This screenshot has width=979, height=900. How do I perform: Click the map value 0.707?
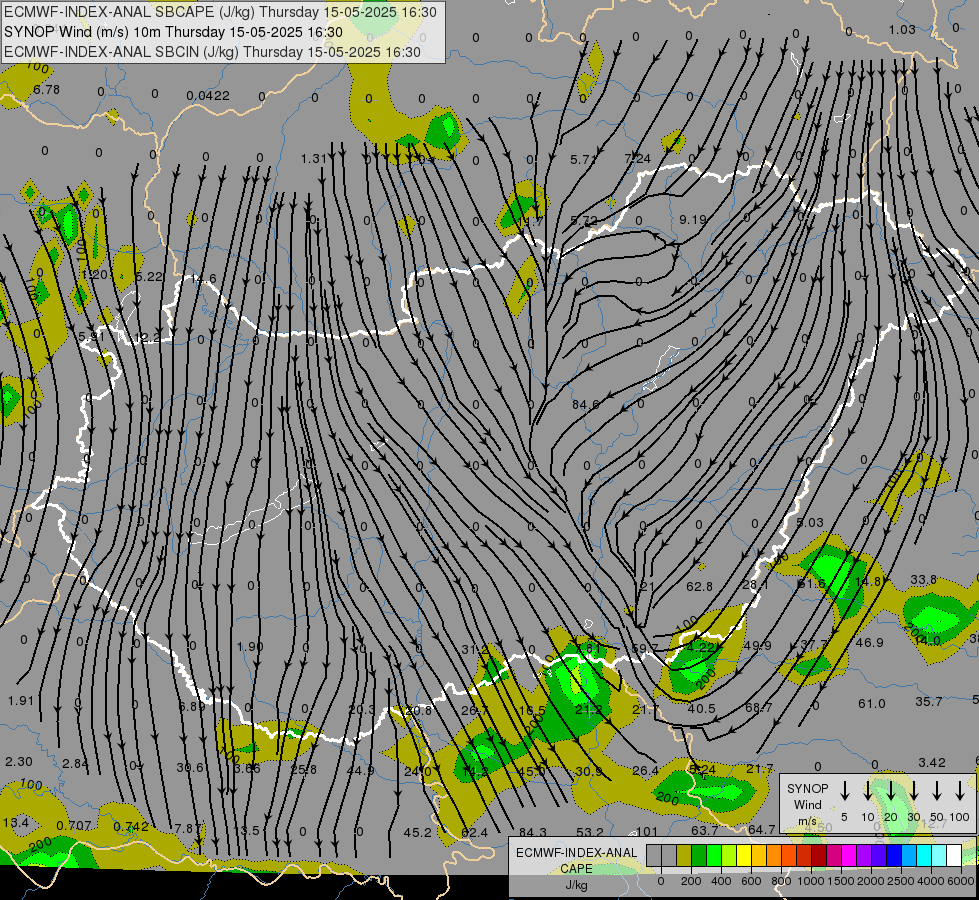74,826
